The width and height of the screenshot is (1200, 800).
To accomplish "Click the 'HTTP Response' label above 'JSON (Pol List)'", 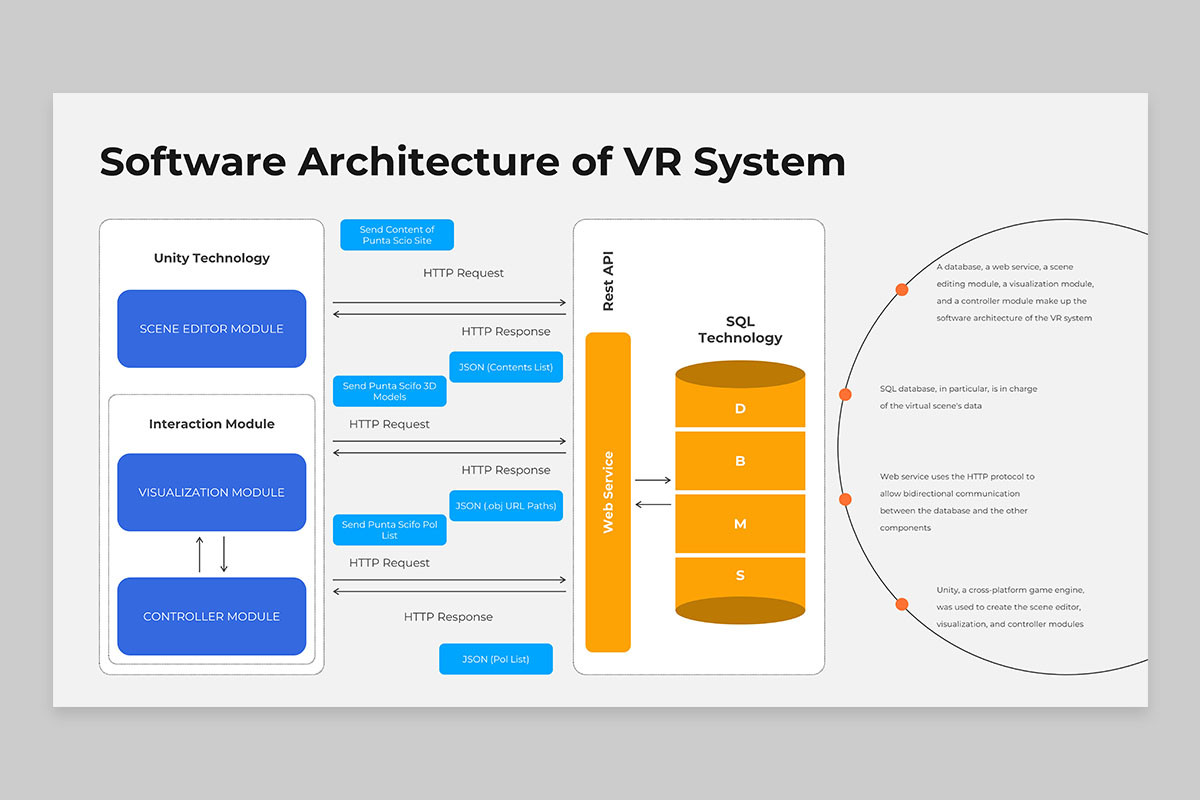I will coord(448,617).
